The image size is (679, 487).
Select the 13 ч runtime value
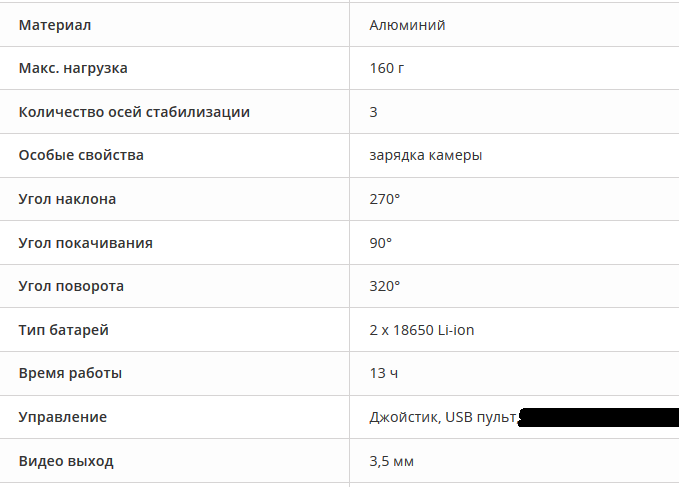click(384, 373)
